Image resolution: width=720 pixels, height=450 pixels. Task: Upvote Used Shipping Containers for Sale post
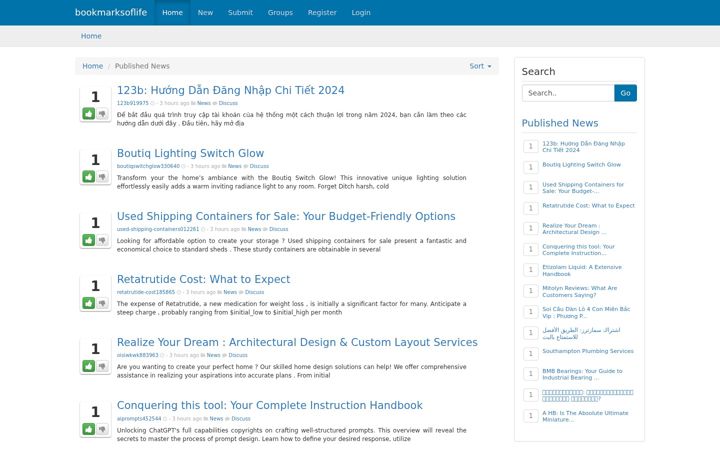pyautogui.click(x=89, y=240)
